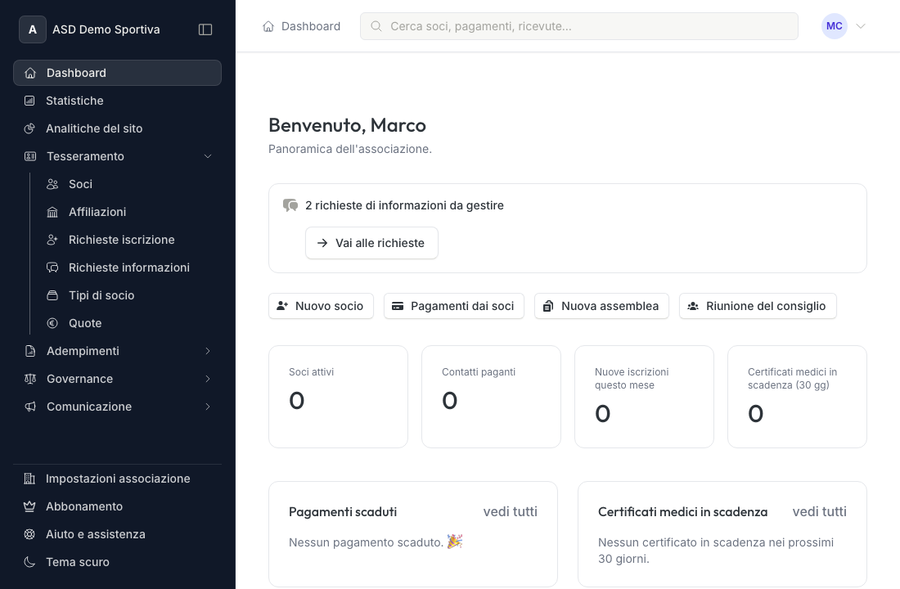The height and width of the screenshot is (589, 900).
Task: Click the Tipi di socio stack icon
Action: coord(52,296)
